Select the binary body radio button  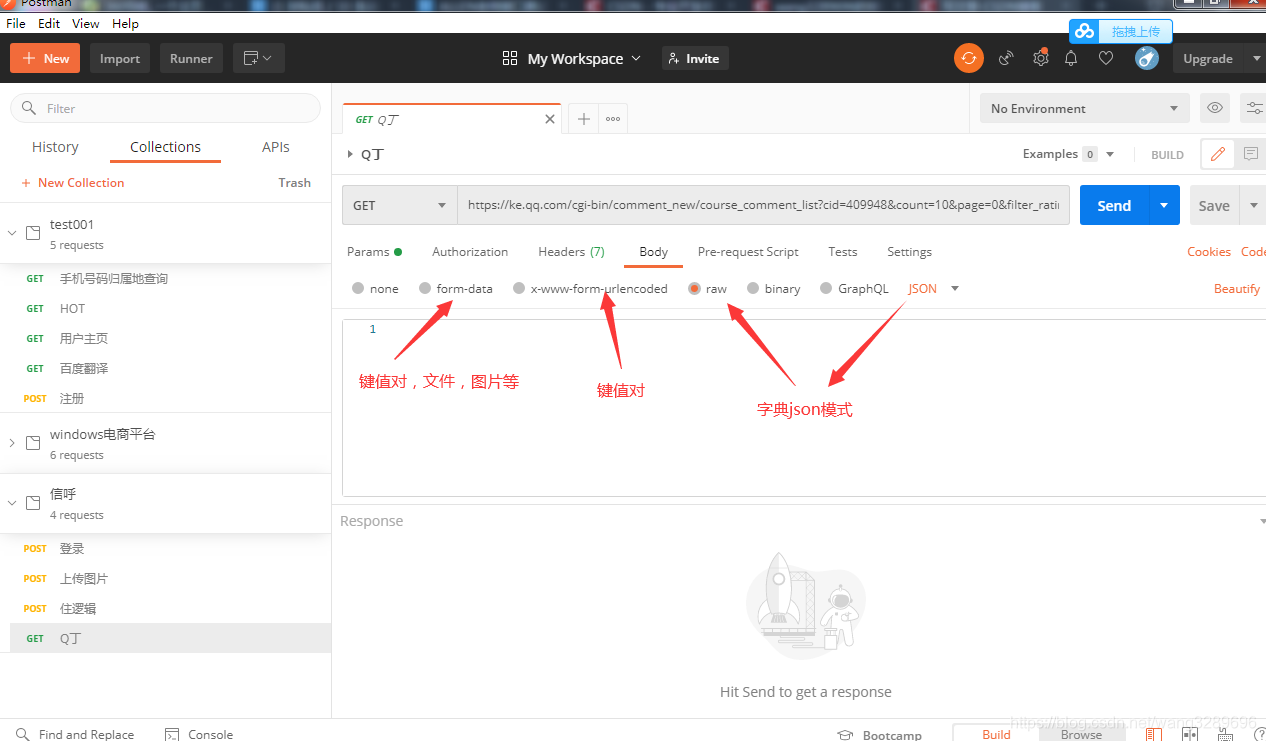[x=753, y=288]
